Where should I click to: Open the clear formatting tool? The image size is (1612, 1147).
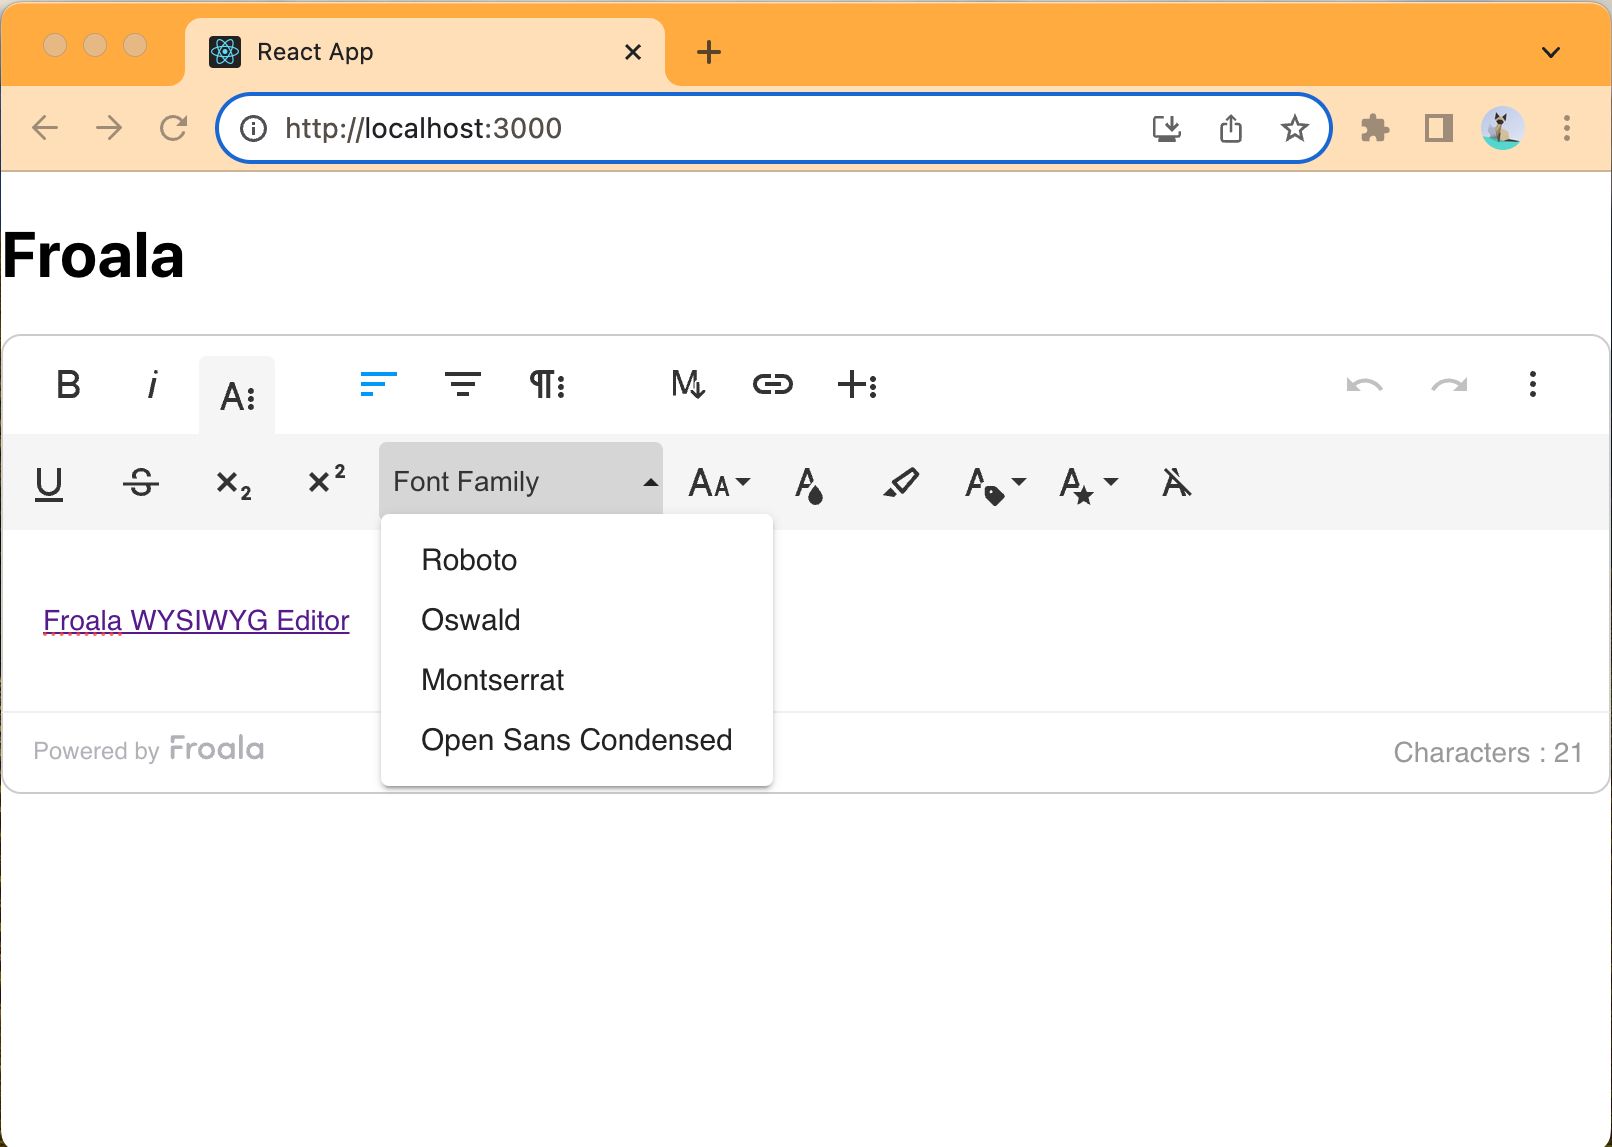(x=1176, y=483)
